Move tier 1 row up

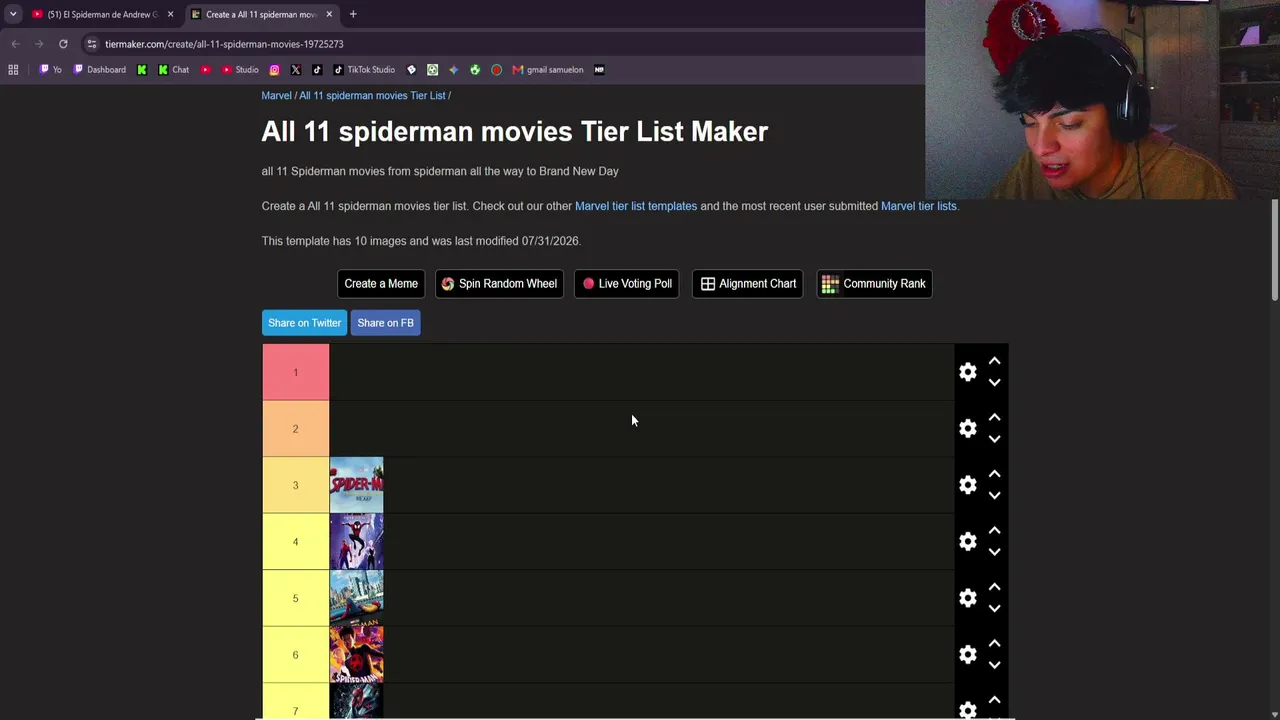tap(994, 361)
